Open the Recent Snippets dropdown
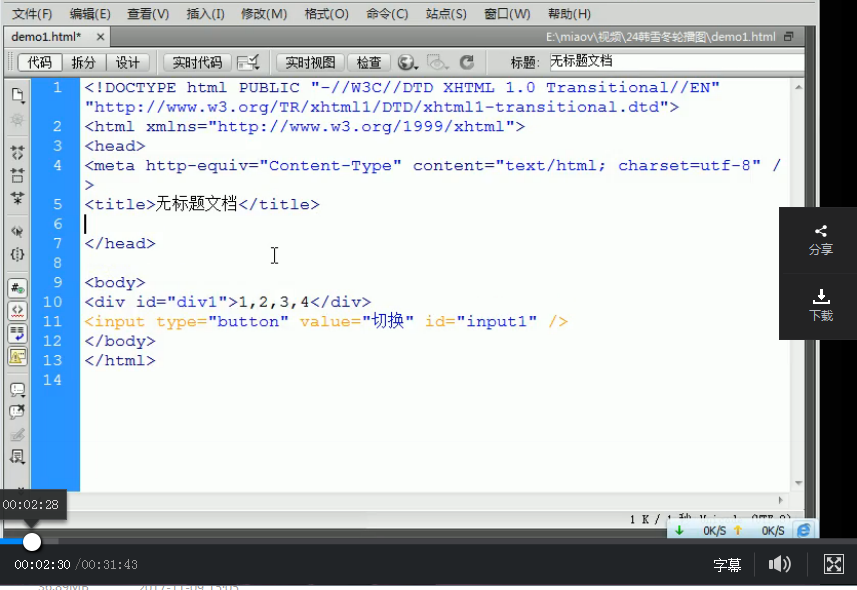Viewport: 857px width, 590px height. tap(17, 457)
